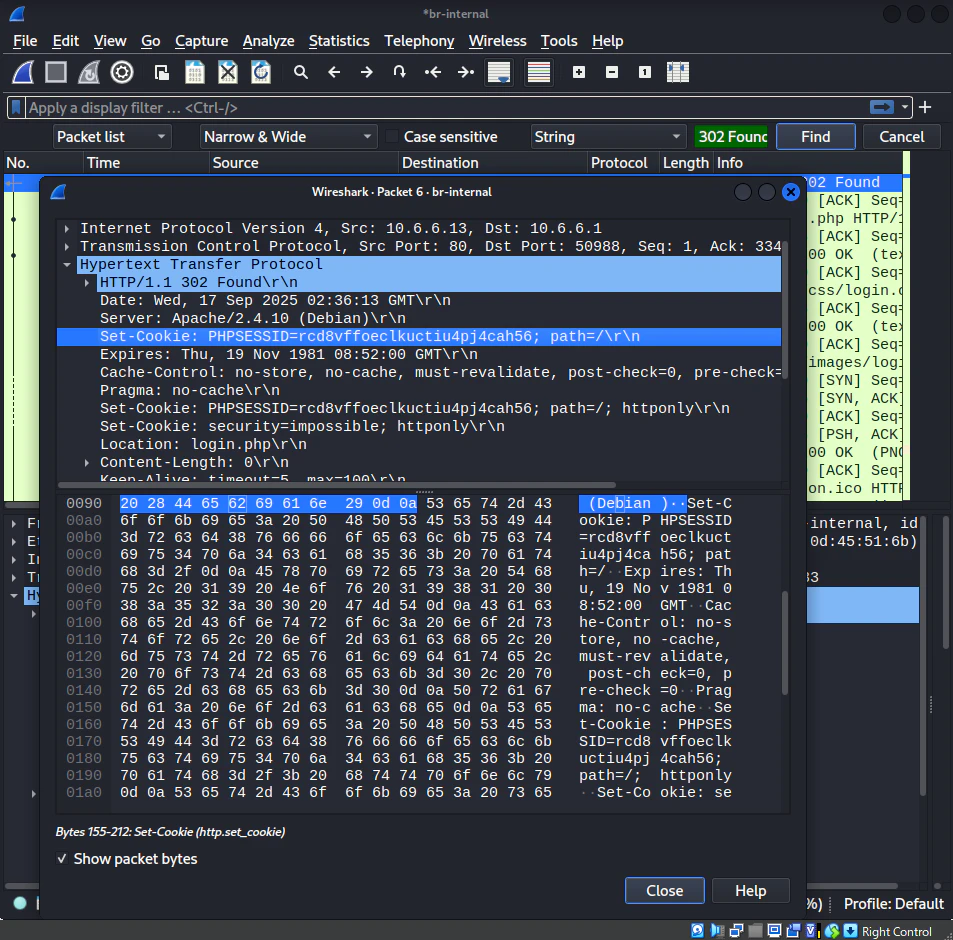Cancel the packet search

[901, 137]
